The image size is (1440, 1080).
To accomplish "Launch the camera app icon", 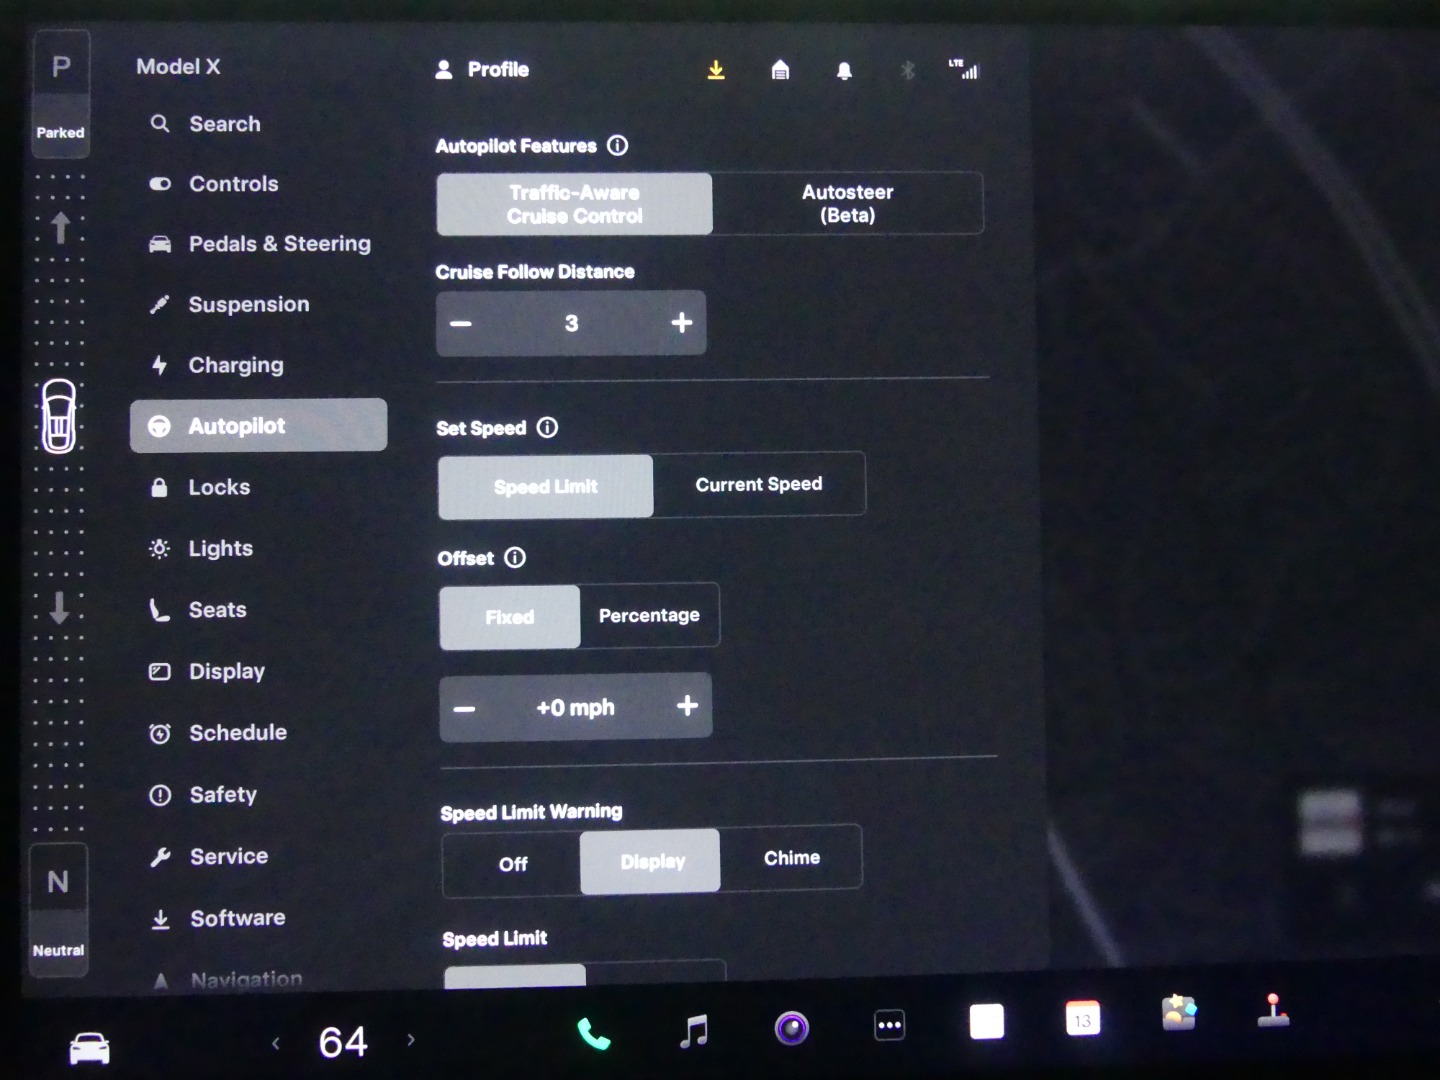I will [791, 1028].
